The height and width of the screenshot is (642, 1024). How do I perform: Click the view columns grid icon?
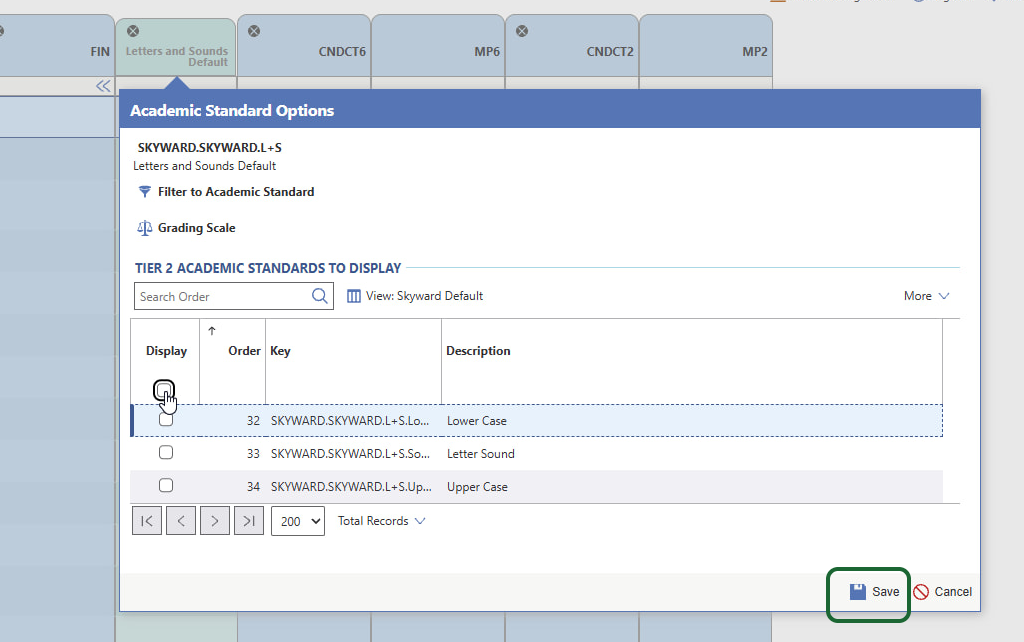353,296
